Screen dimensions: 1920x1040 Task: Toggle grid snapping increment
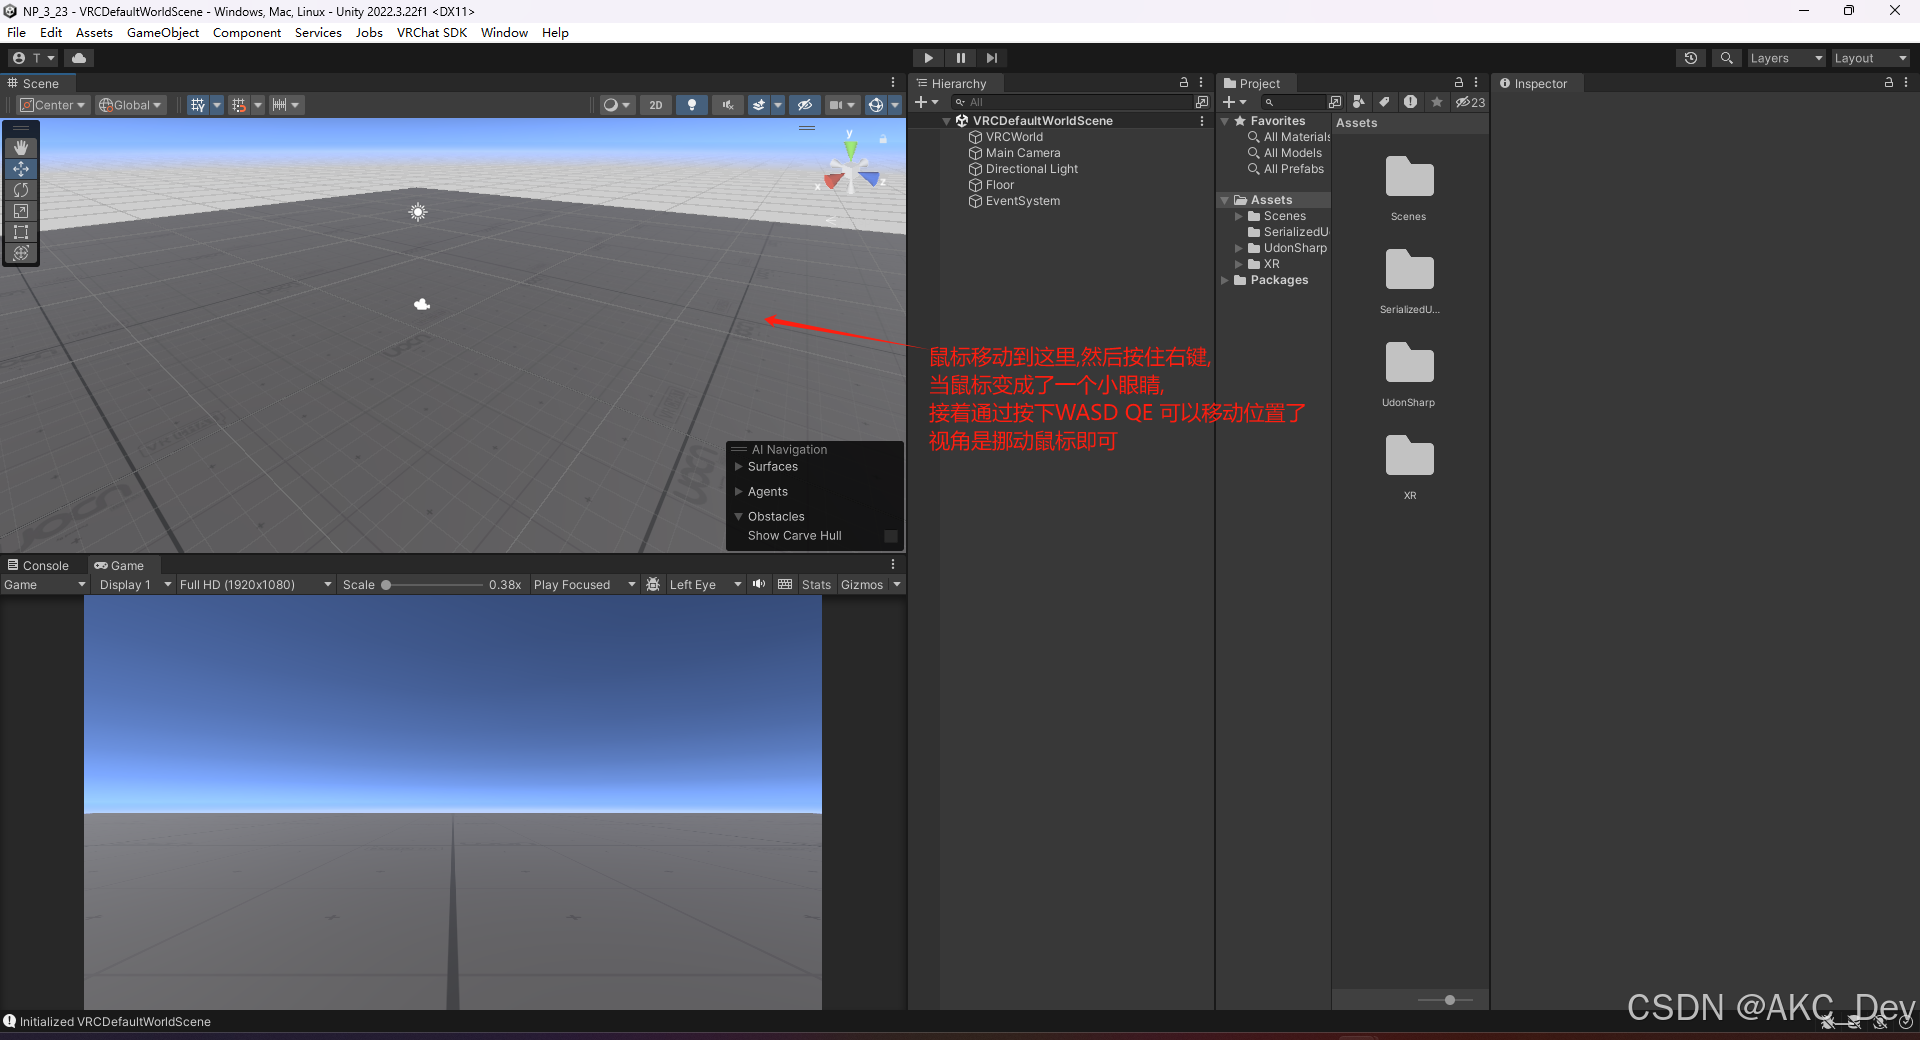point(238,105)
